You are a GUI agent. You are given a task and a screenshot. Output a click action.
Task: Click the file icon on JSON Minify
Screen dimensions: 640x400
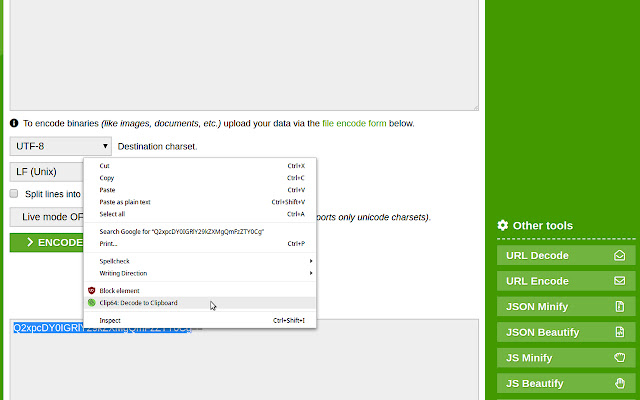[620, 307]
